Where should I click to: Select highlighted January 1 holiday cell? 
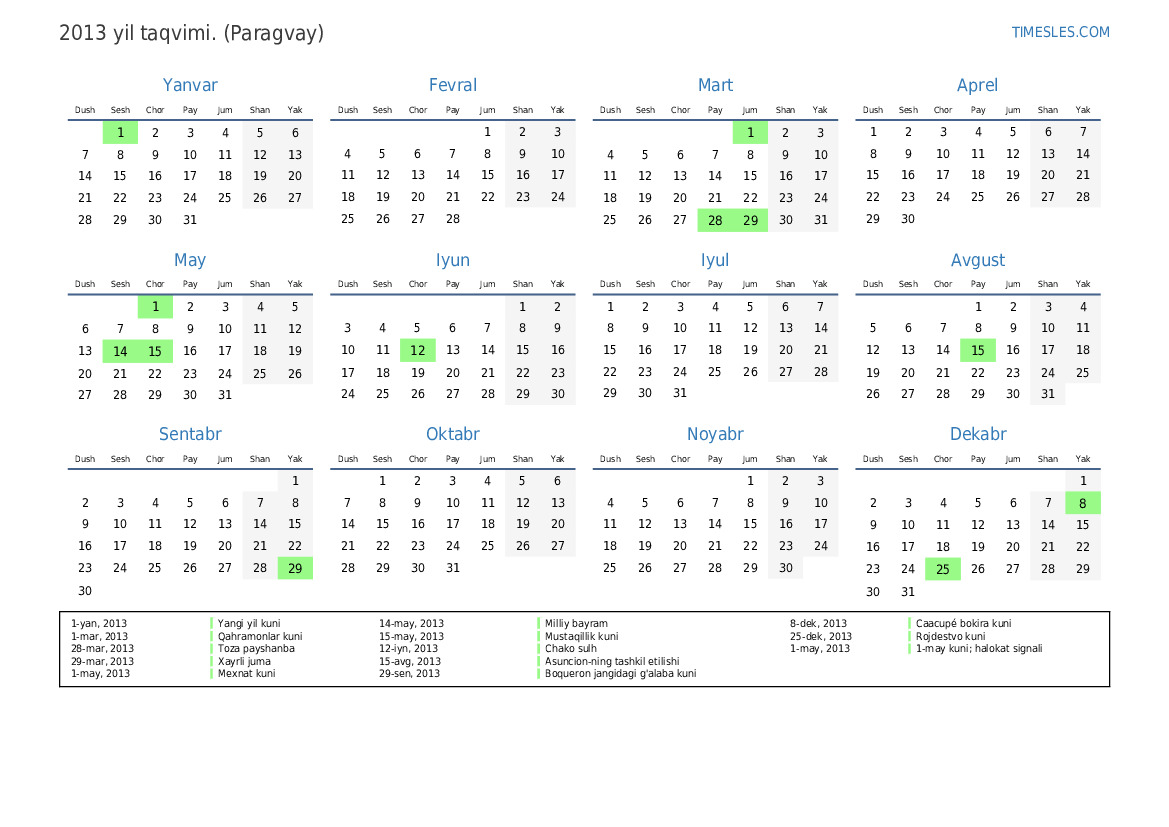click(x=120, y=132)
